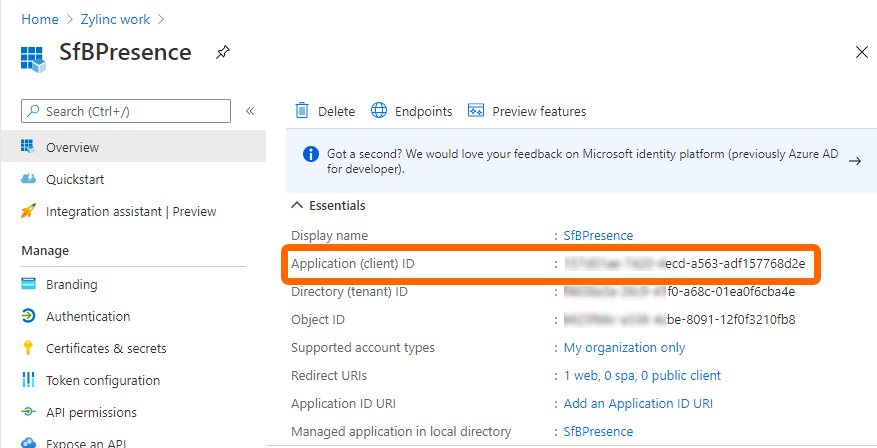Click the Overview grid icon
877x448 pixels.
(x=27, y=147)
